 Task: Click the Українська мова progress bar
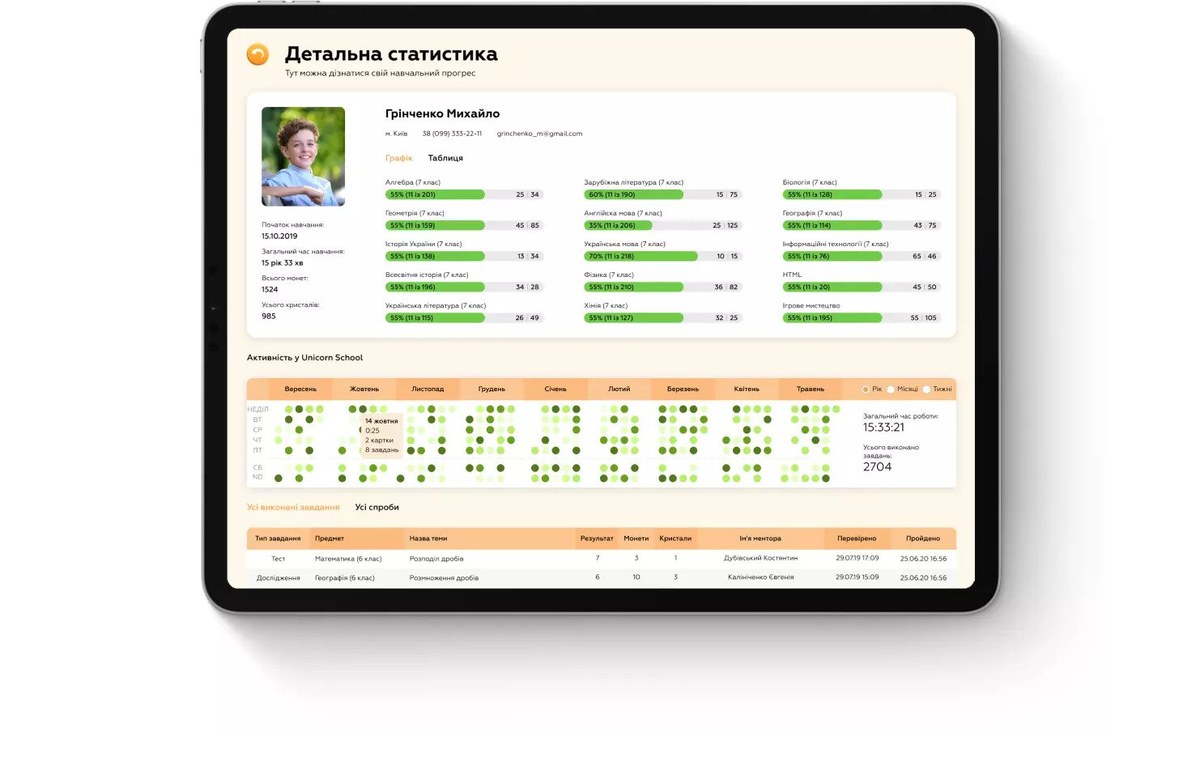point(634,256)
